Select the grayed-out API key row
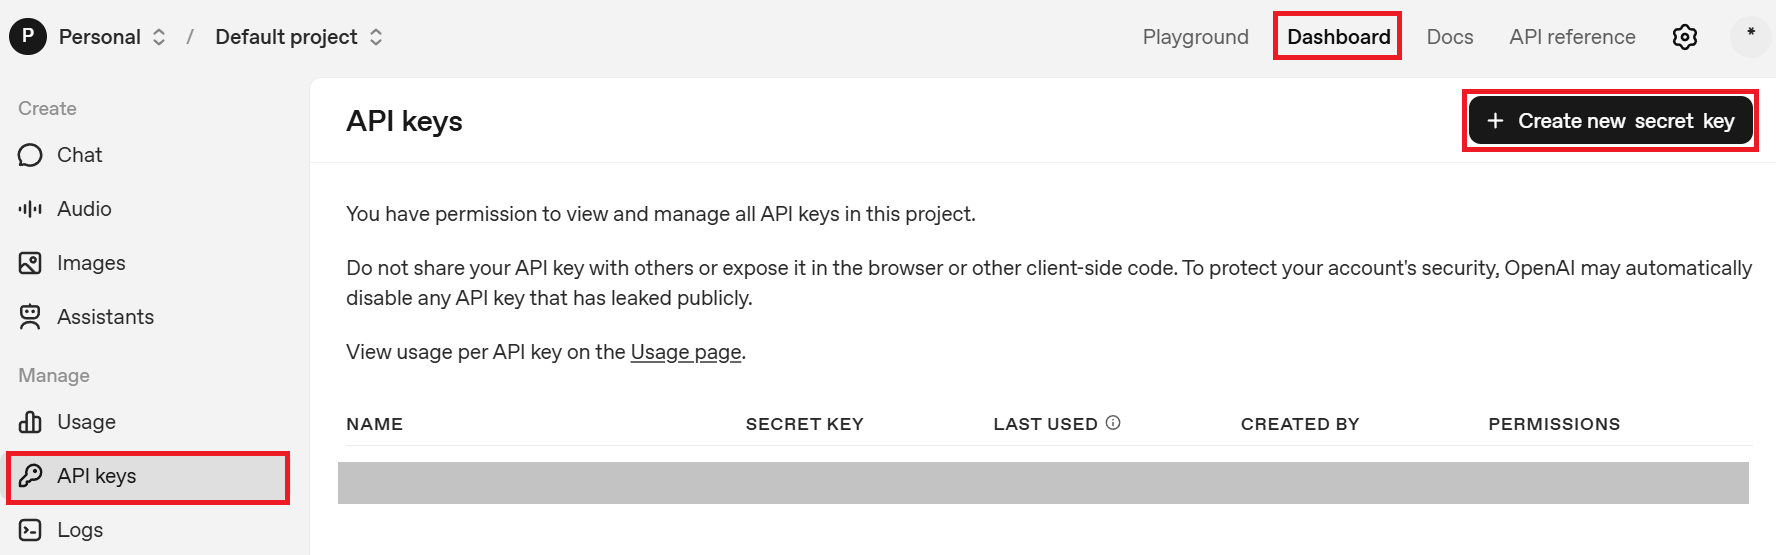This screenshot has width=1776, height=555. [1043, 483]
